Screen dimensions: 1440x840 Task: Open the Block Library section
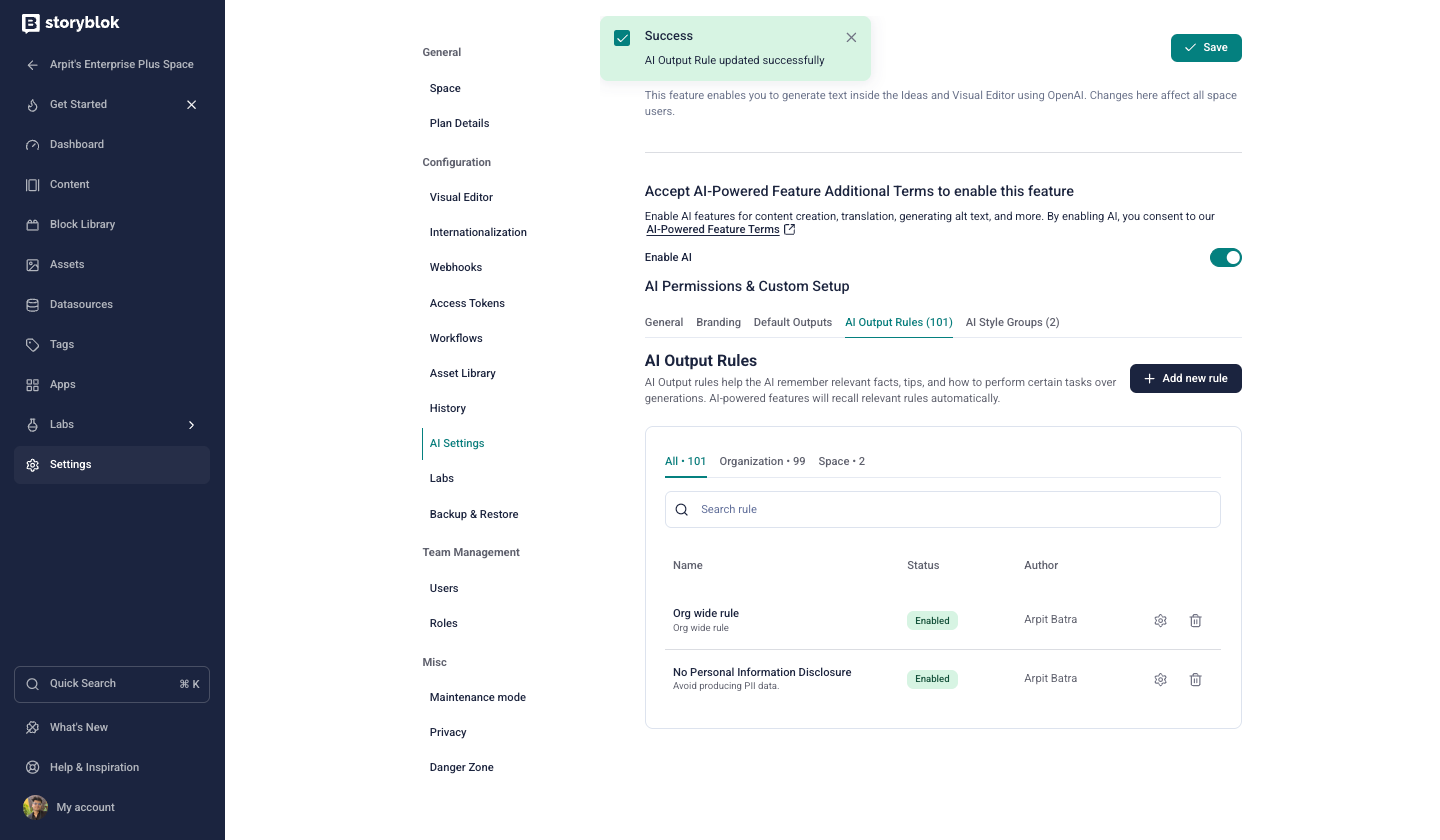tap(82, 224)
